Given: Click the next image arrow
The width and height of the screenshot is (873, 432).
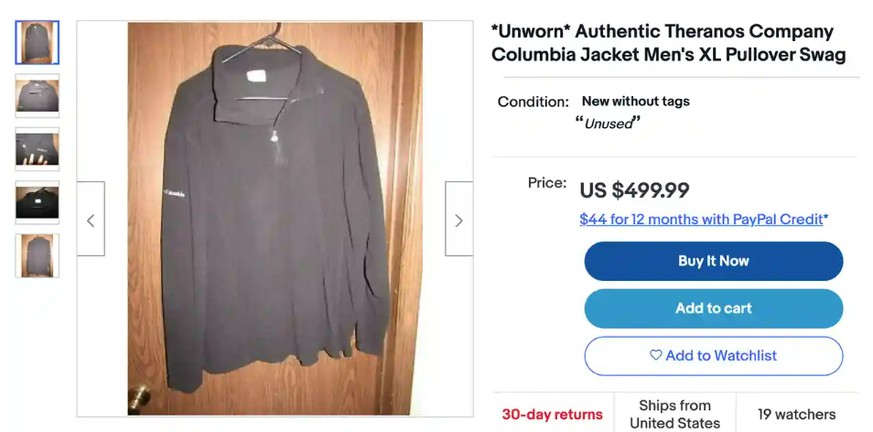Looking at the screenshot, I should tap(459, 219).
